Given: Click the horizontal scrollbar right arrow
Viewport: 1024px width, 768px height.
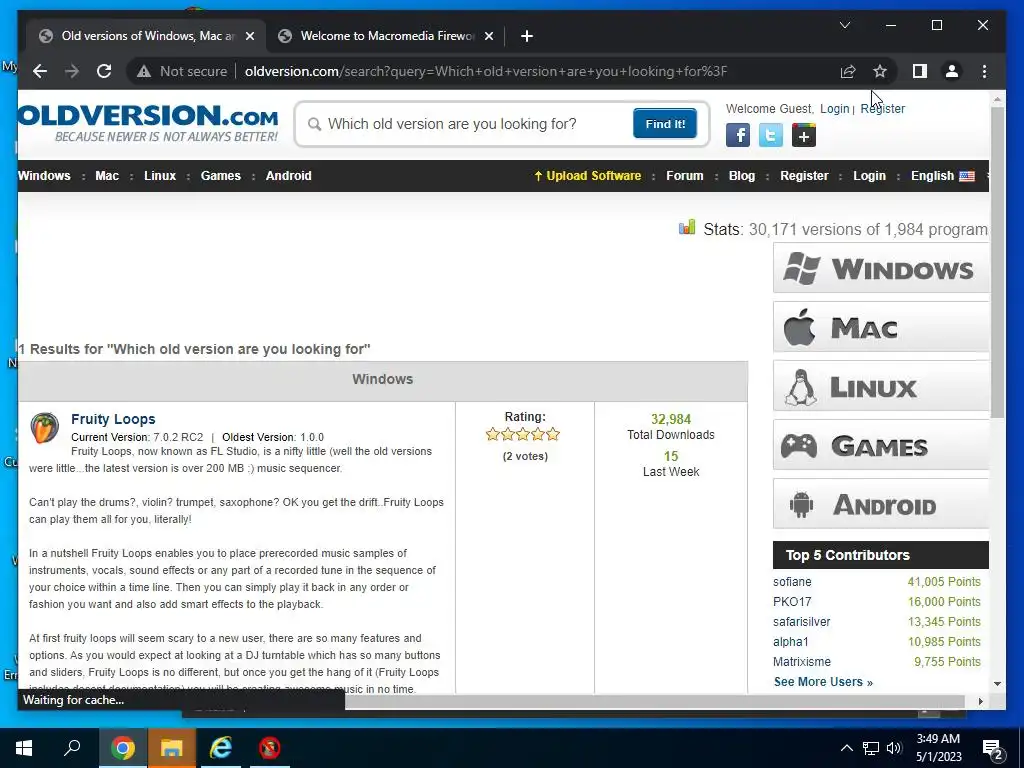Looking at the screenshot, I should click(980, 701).
